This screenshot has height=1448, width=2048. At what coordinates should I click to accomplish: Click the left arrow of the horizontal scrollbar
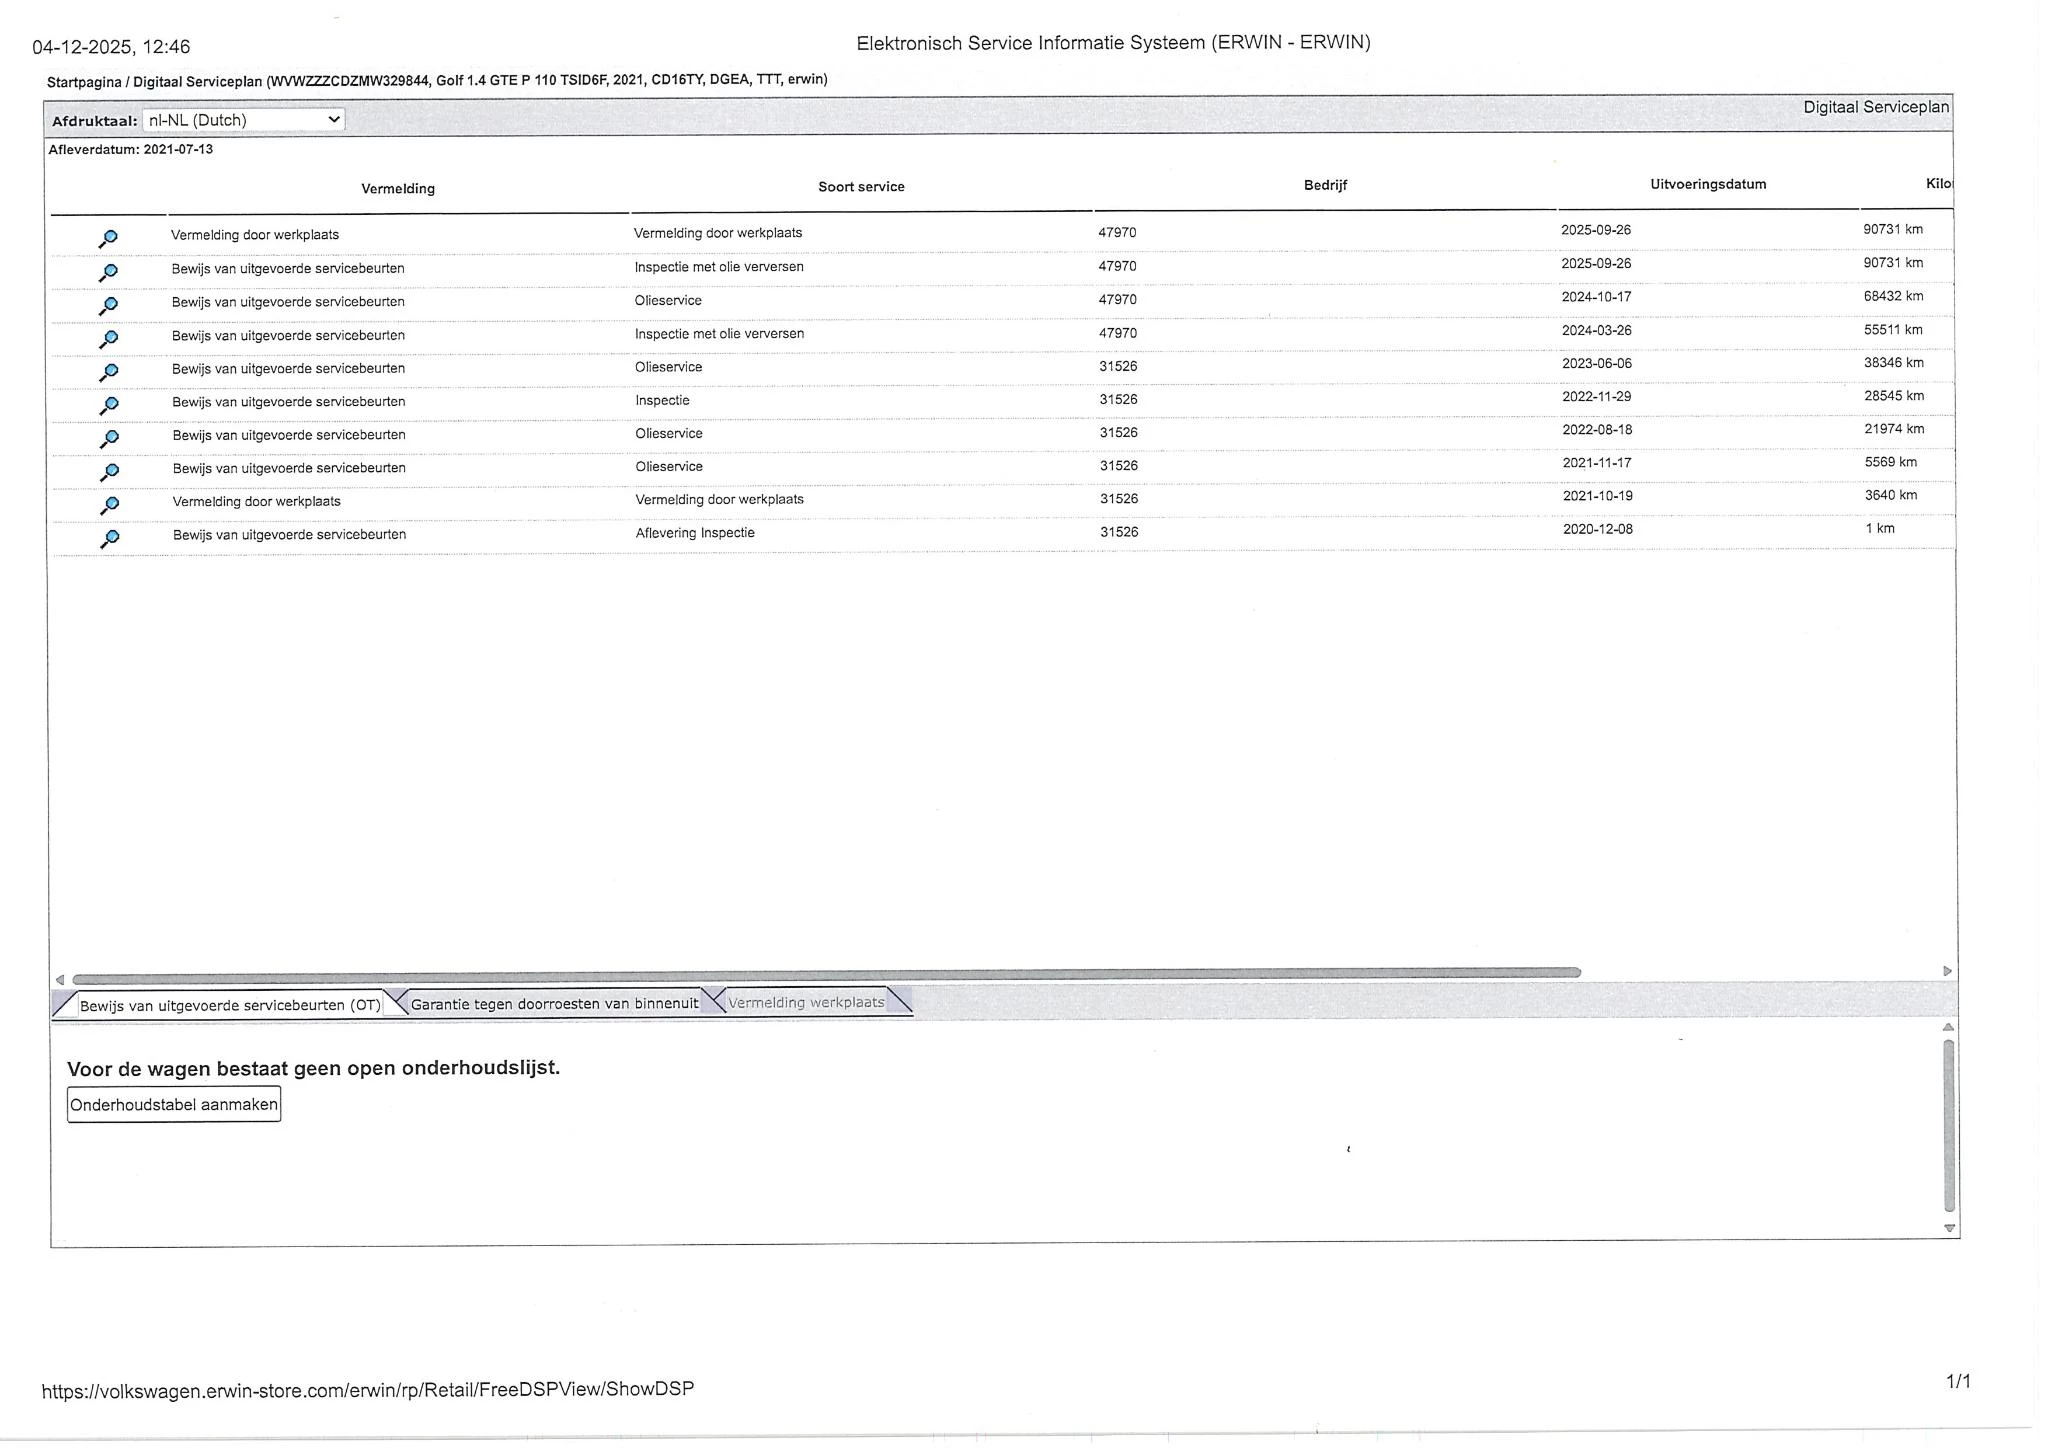tap(60, 979)
